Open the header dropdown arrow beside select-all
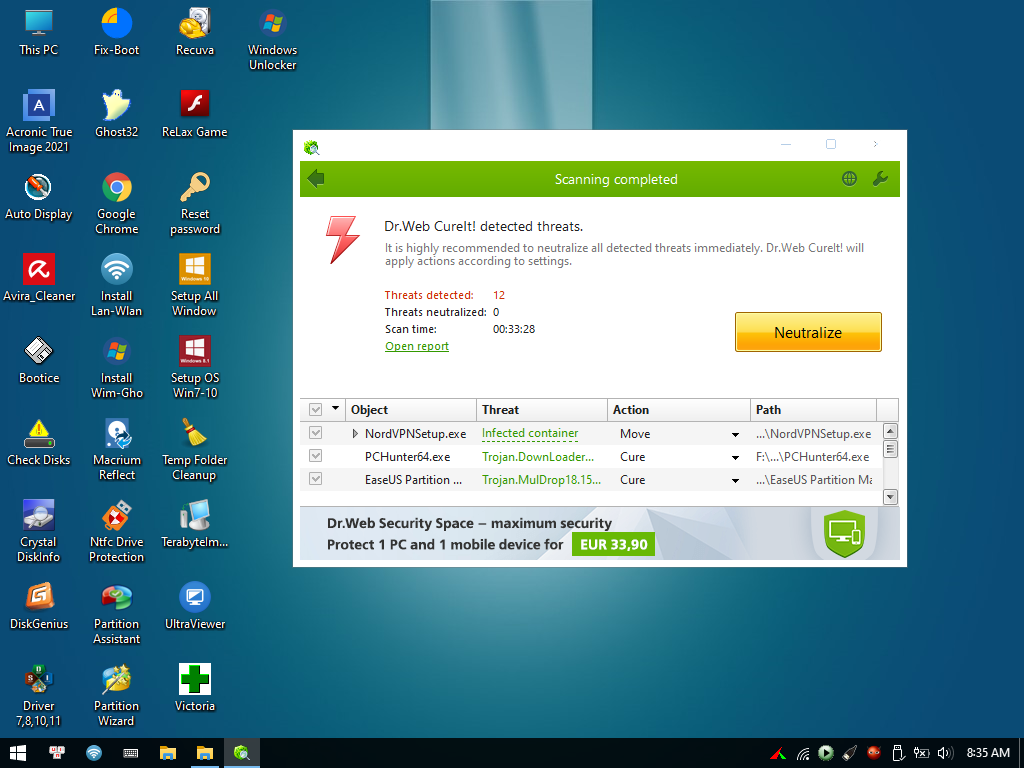1024x768 pixels. click(x=336, y=408)
